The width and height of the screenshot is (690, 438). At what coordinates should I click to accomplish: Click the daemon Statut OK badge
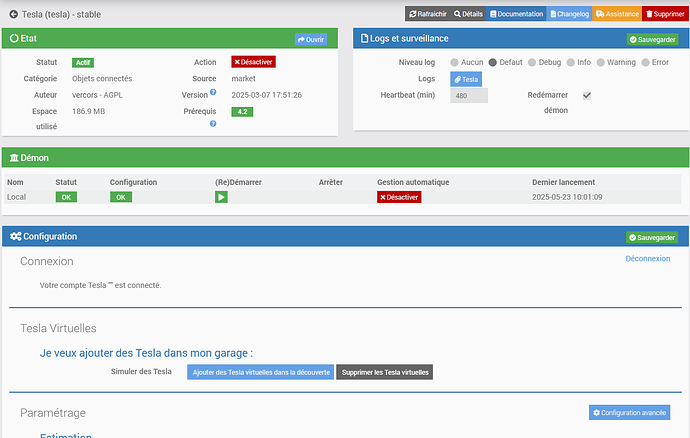[66, 197]
